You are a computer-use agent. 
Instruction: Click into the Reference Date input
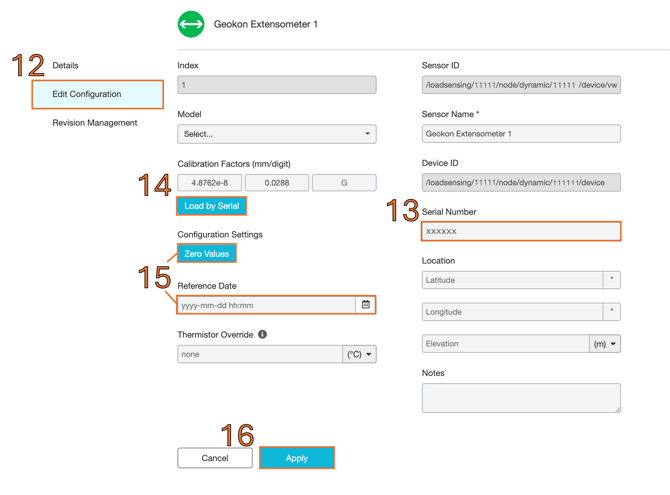tap(266, 305)
